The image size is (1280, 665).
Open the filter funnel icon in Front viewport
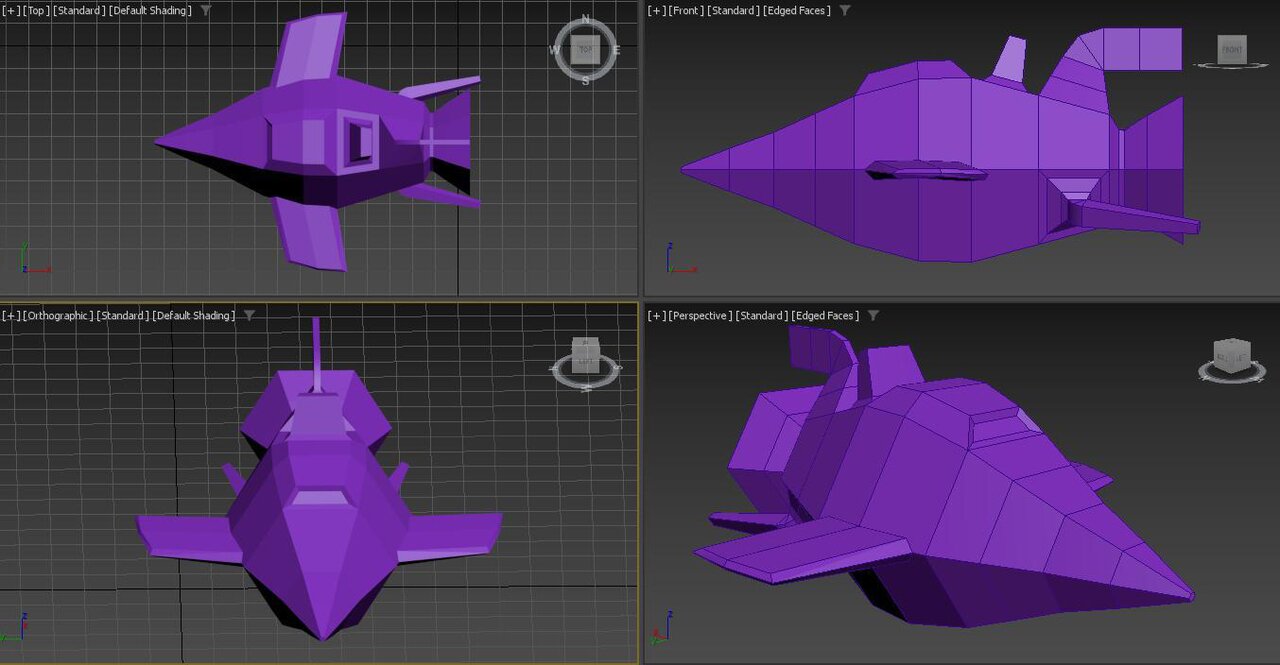point(845,10)
